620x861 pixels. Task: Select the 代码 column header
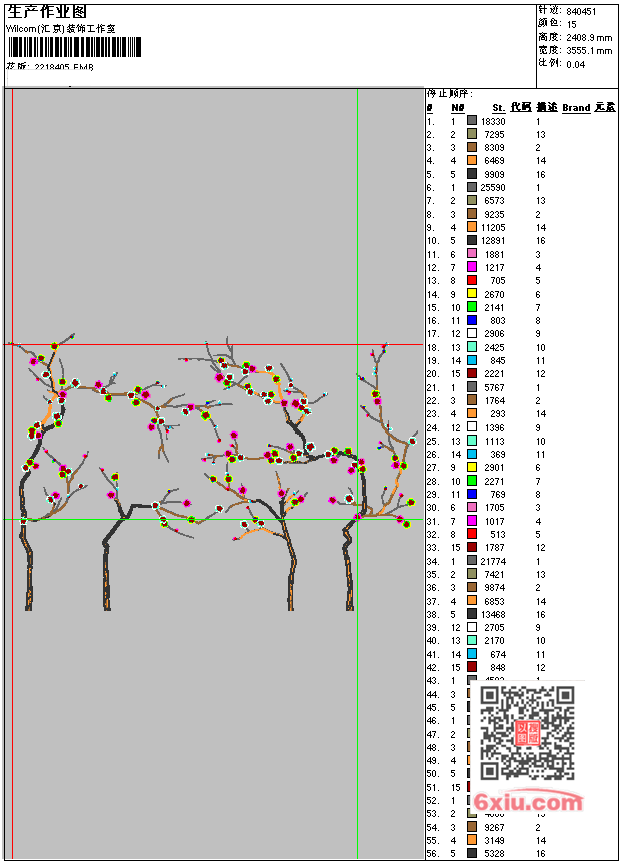click(x=521, y=107)
